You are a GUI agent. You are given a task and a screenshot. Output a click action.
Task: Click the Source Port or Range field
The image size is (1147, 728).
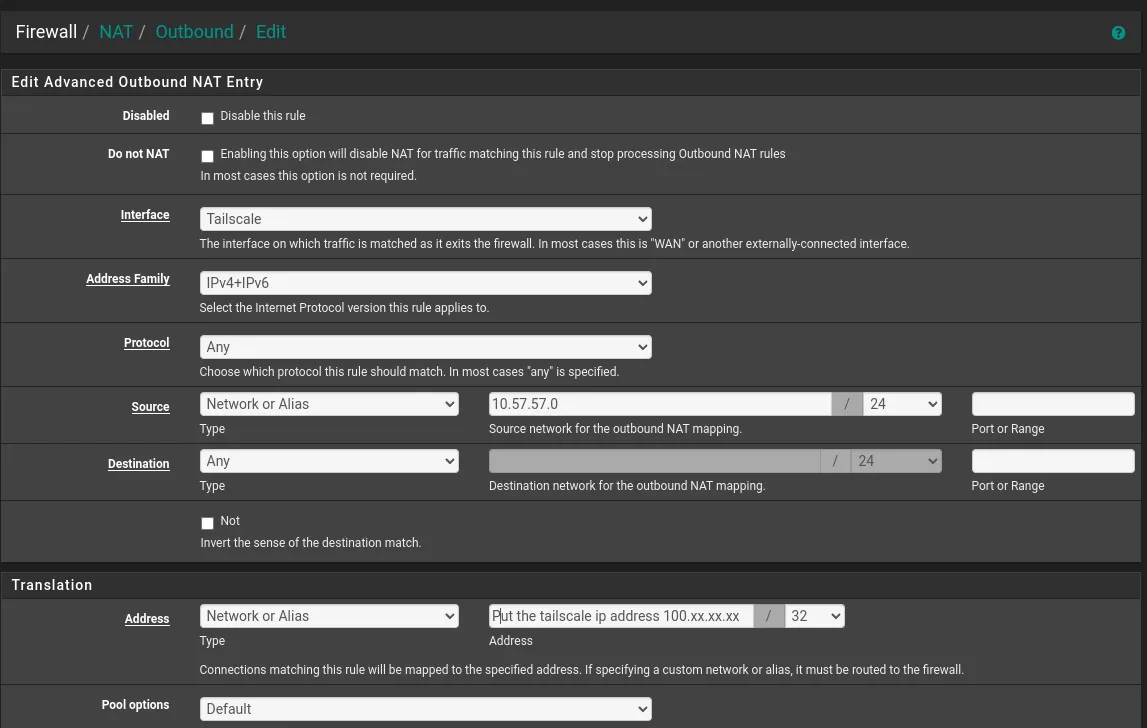coord(1052,403)
